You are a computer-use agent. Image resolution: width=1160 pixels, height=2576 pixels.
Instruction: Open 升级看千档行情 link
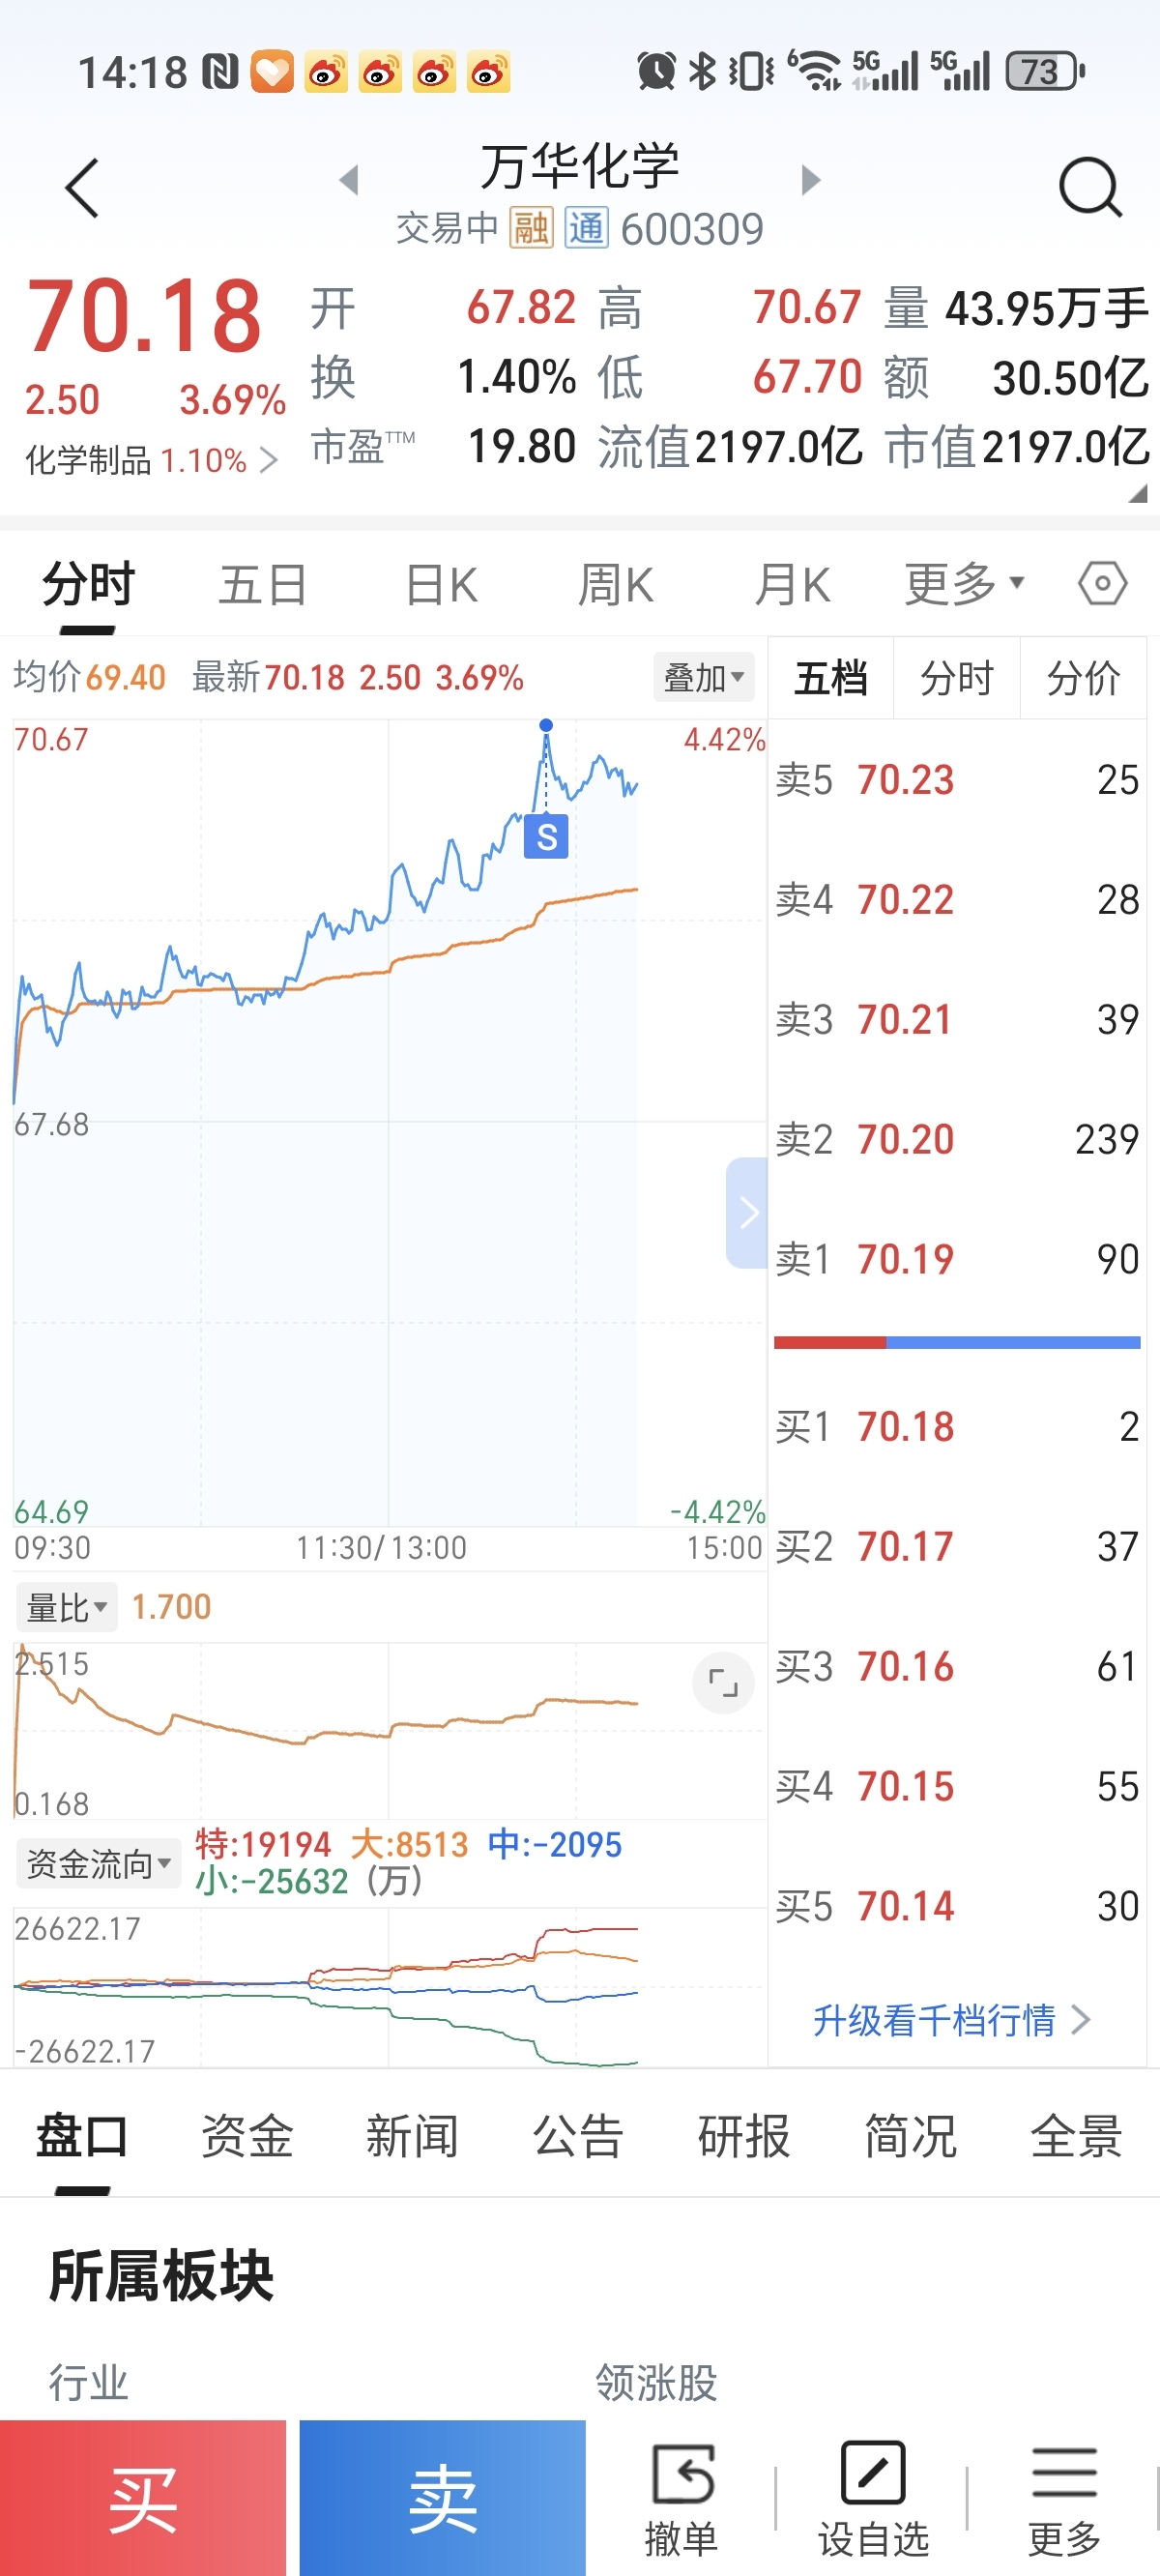pos(951,2020)
